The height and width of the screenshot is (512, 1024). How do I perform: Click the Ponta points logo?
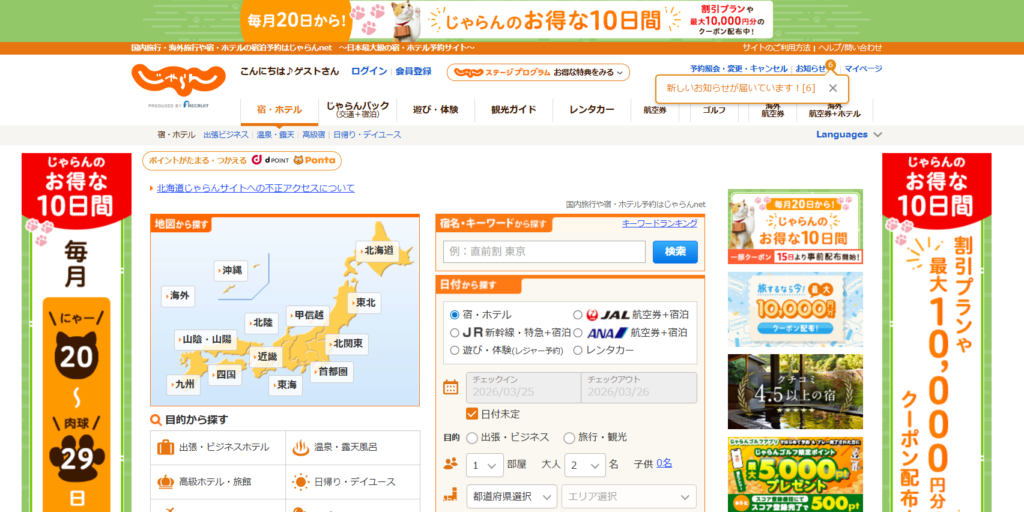click(316, 160)
